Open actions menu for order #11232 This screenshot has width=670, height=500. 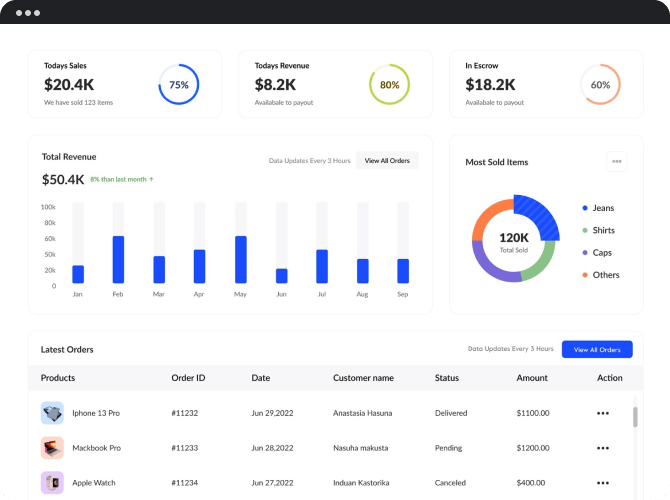(x=603, y=413)
